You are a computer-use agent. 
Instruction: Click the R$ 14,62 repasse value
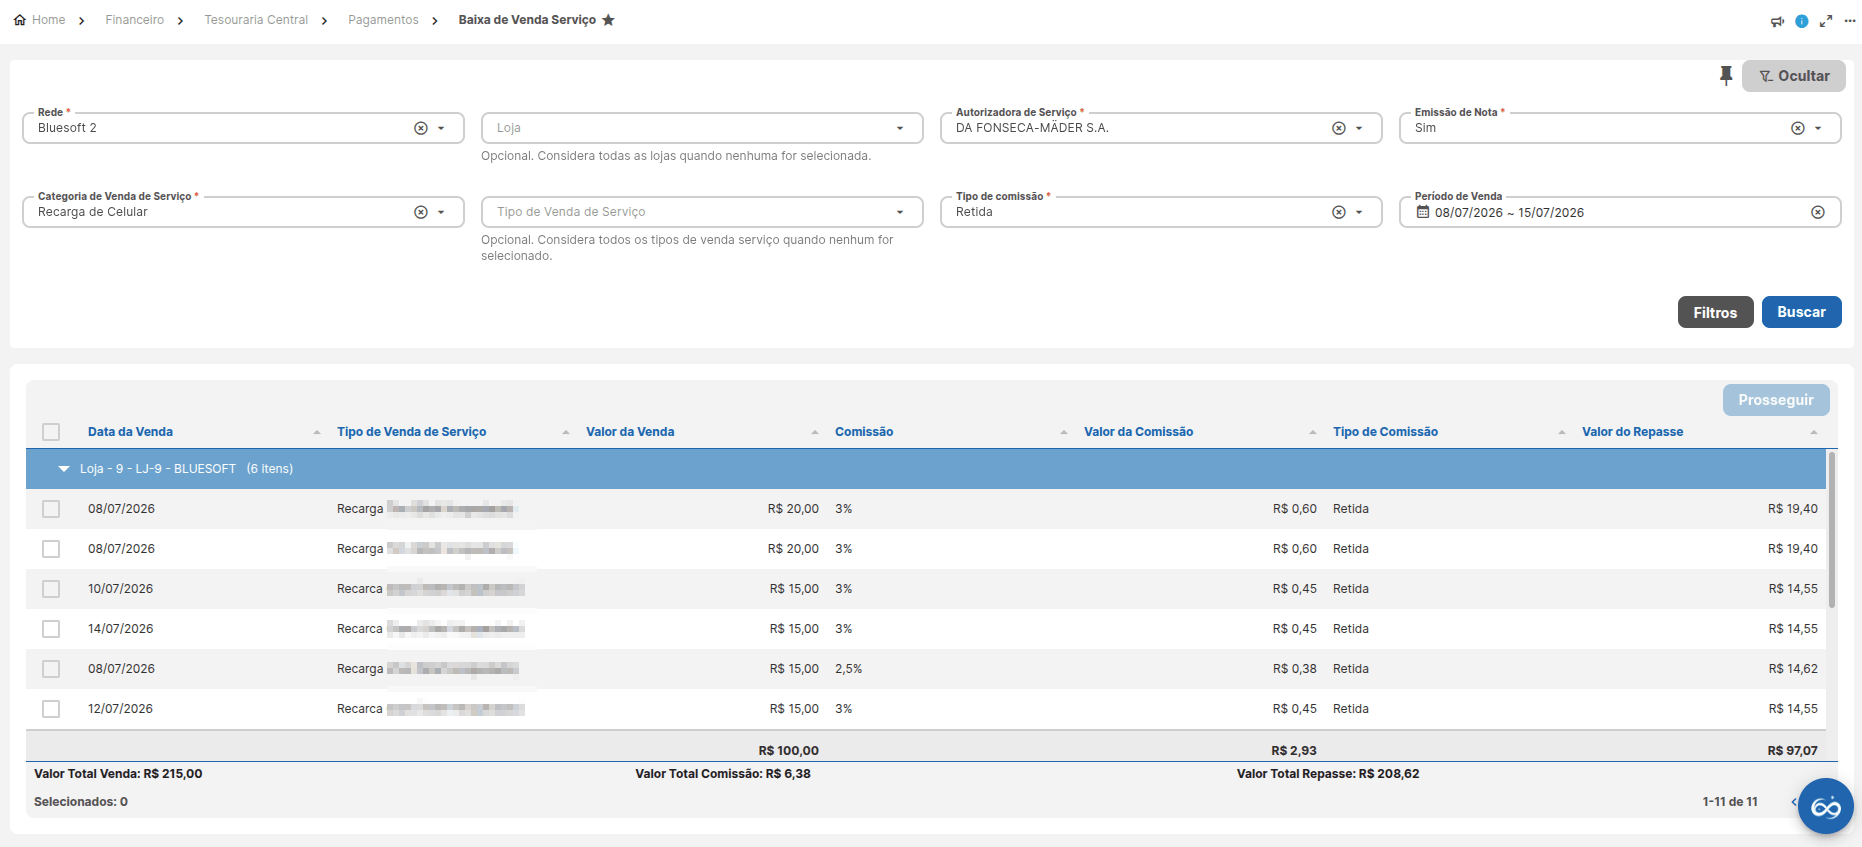[1793, 669]
